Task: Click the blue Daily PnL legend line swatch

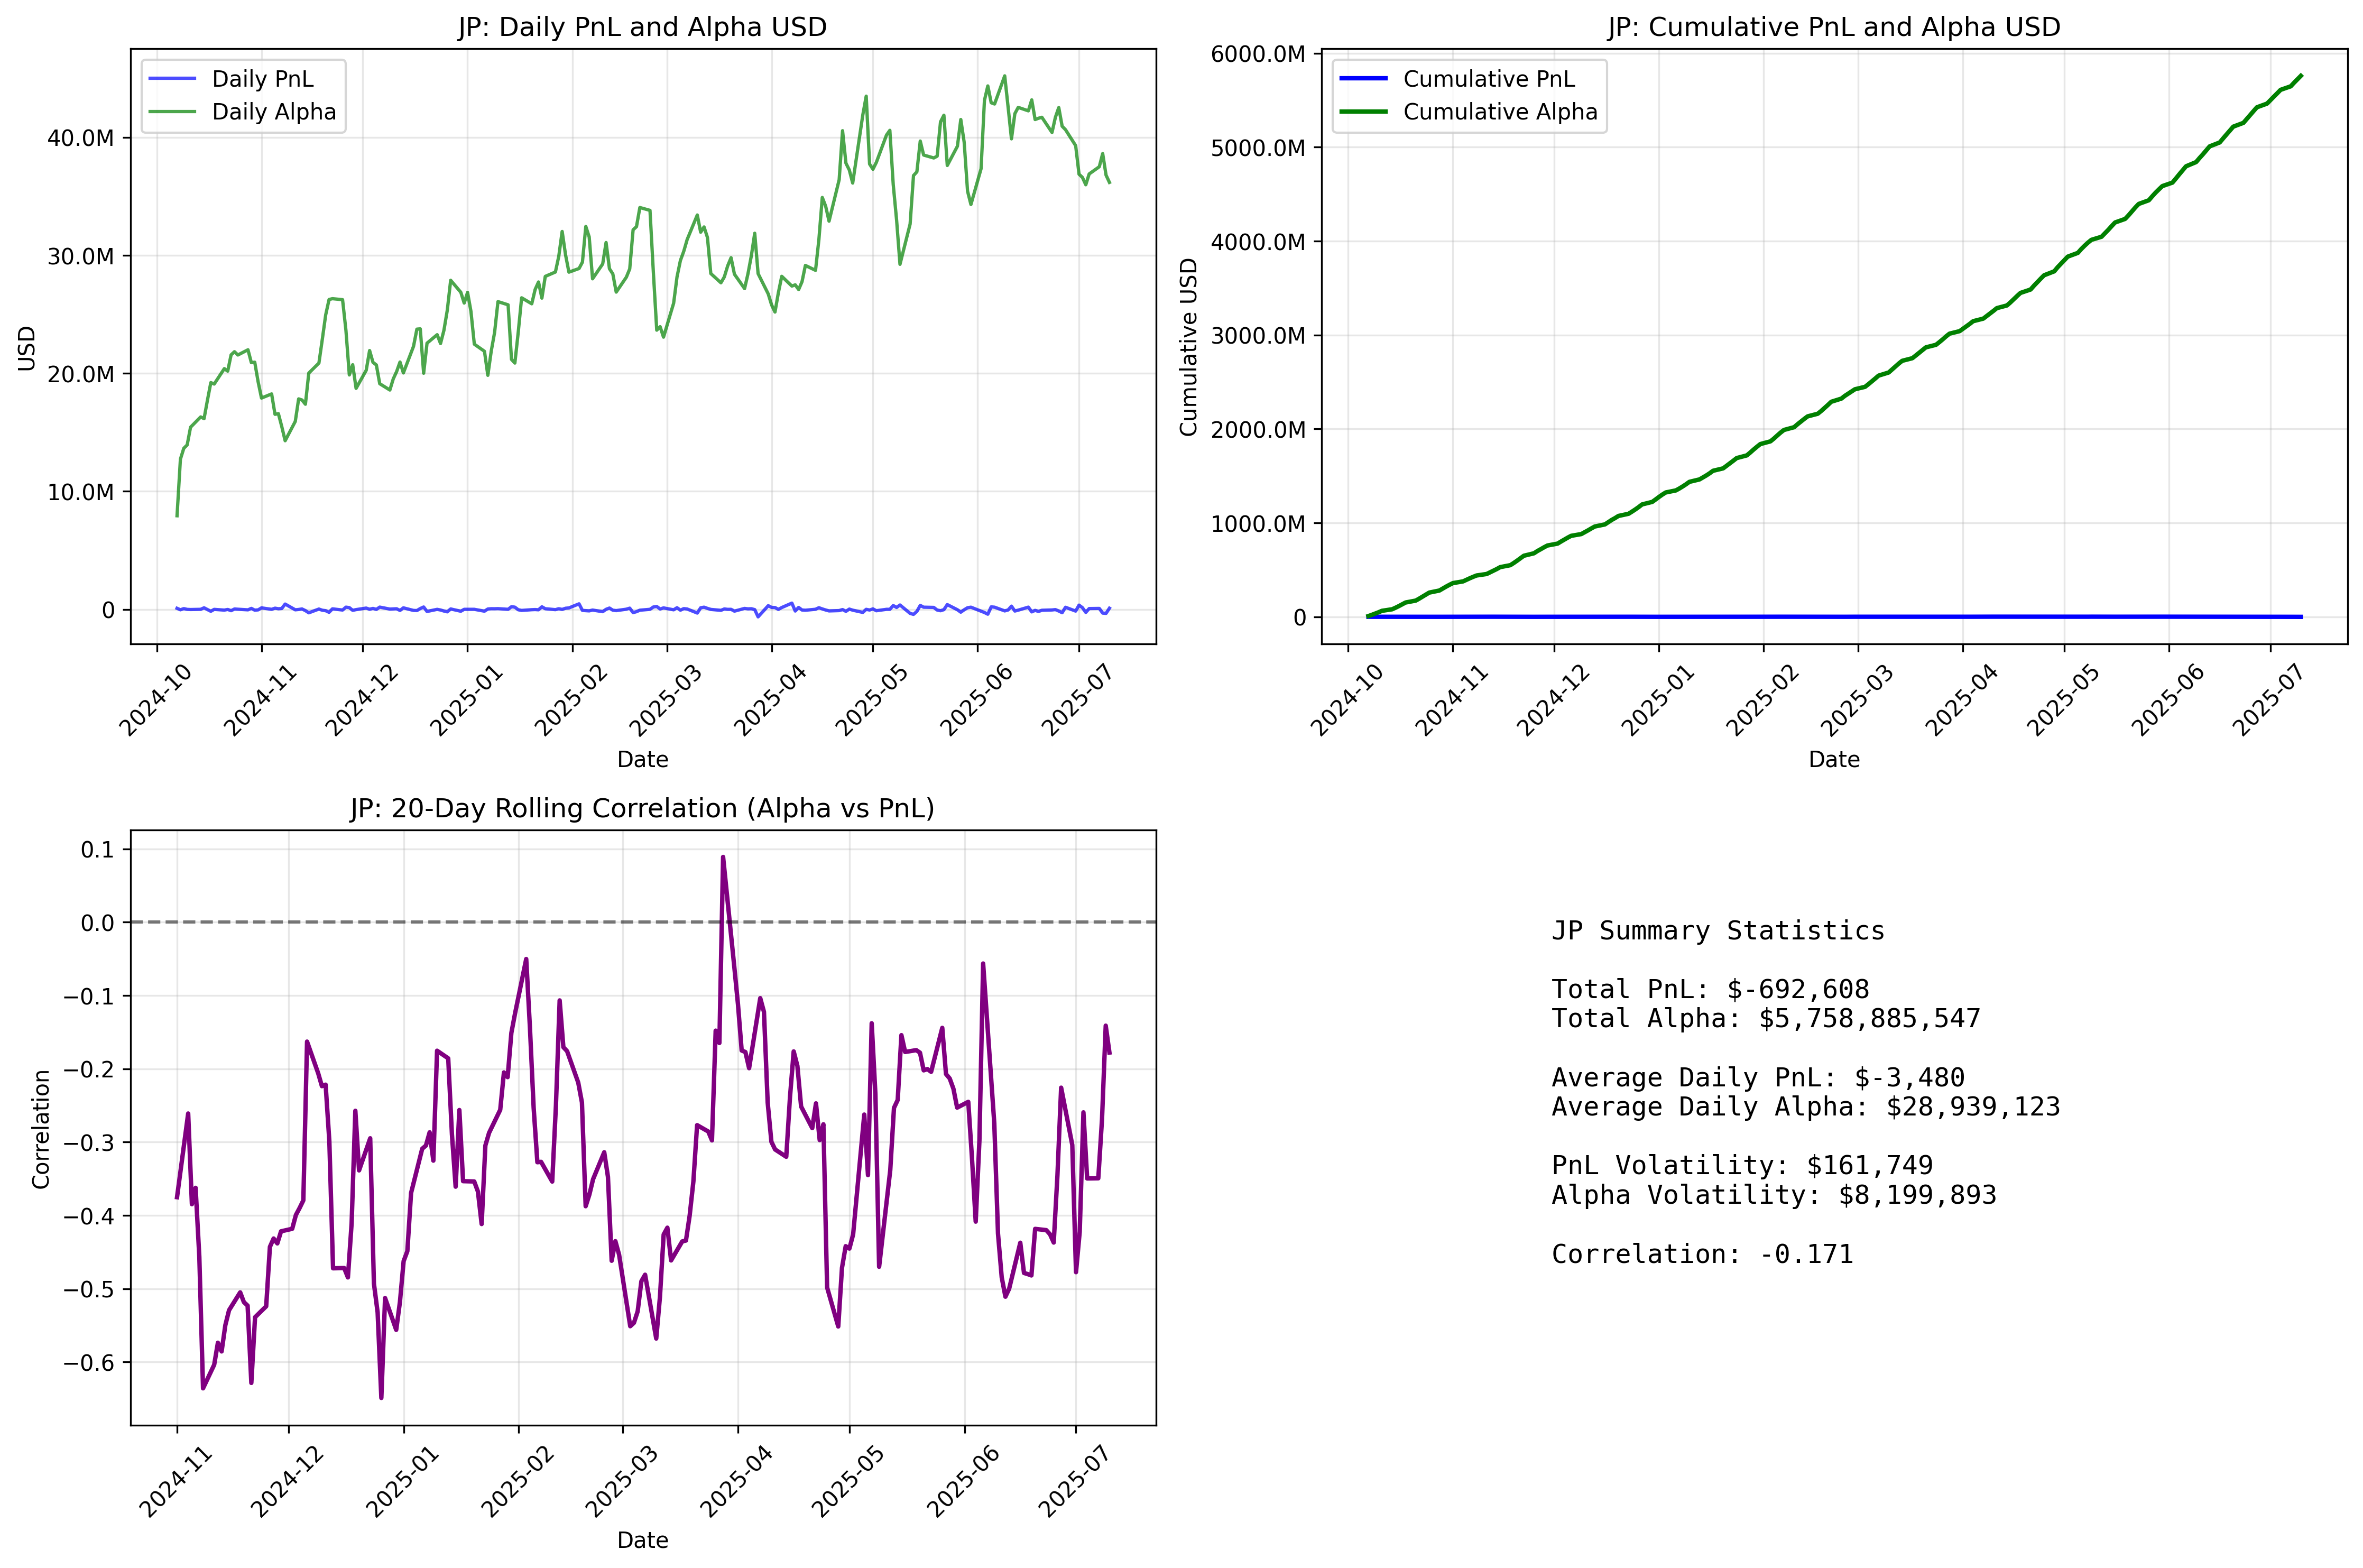Action: click(x=172, y=79)
